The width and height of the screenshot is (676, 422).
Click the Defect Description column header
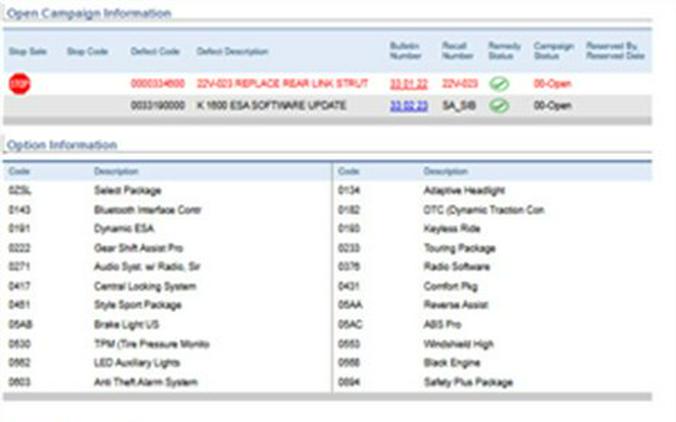232,51
